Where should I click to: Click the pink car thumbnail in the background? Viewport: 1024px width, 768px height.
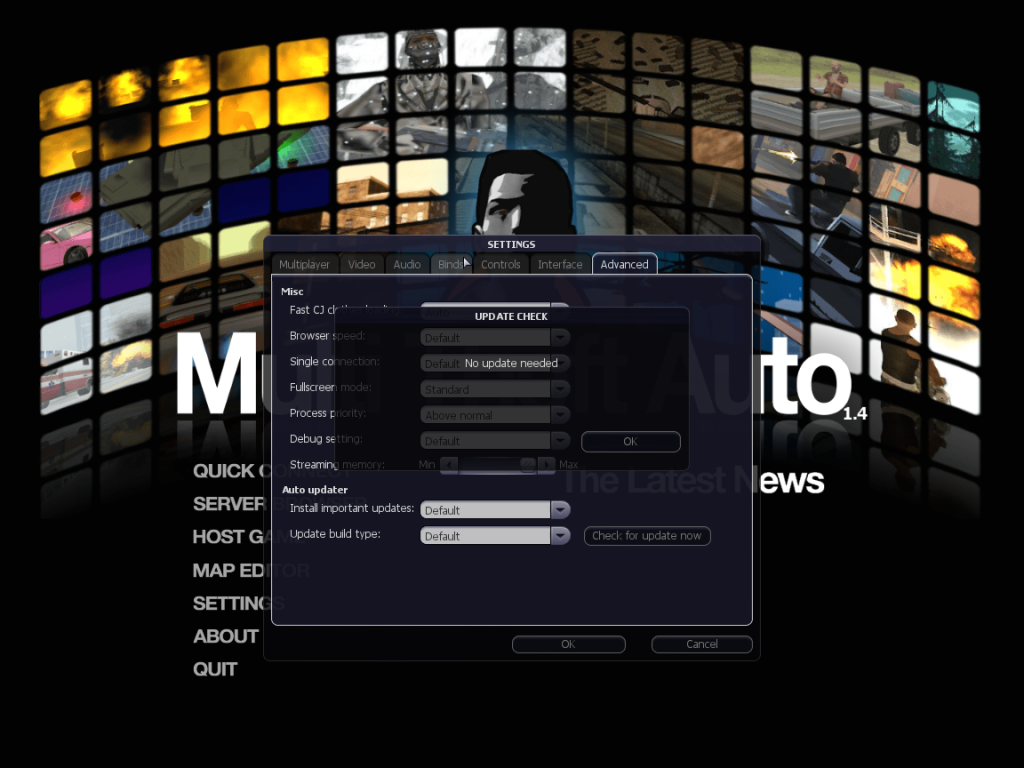coord(66,245)
